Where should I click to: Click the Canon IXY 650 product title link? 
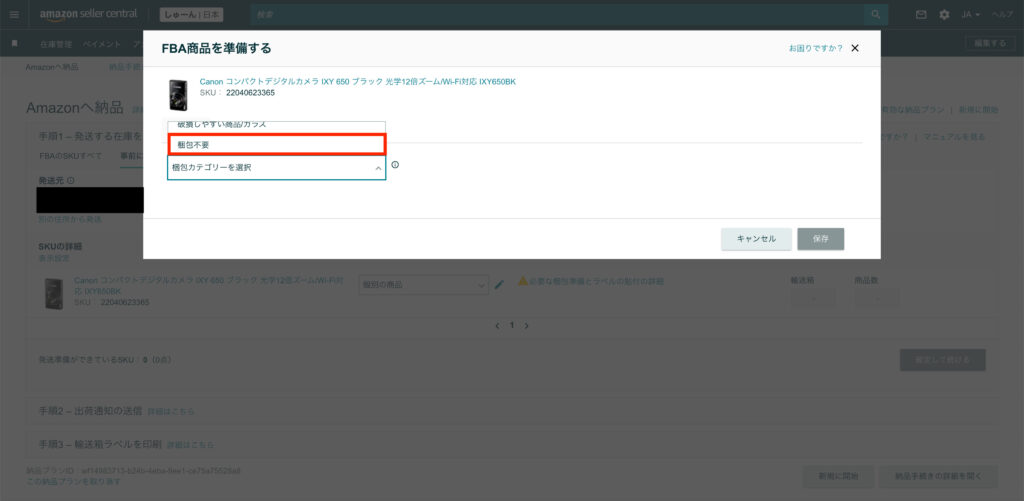pos(358,82)
